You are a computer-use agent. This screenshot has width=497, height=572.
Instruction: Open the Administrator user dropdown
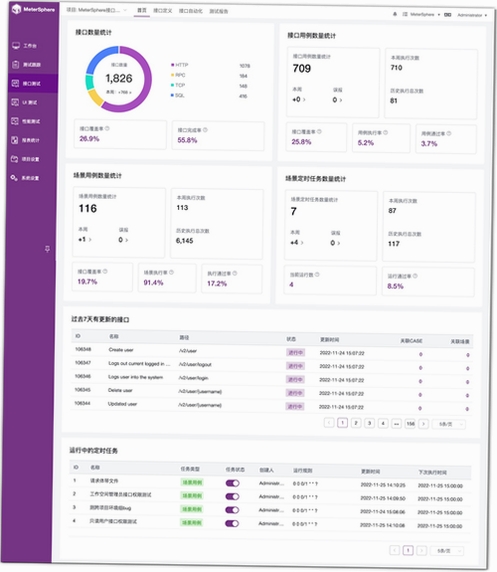point(472,15)
